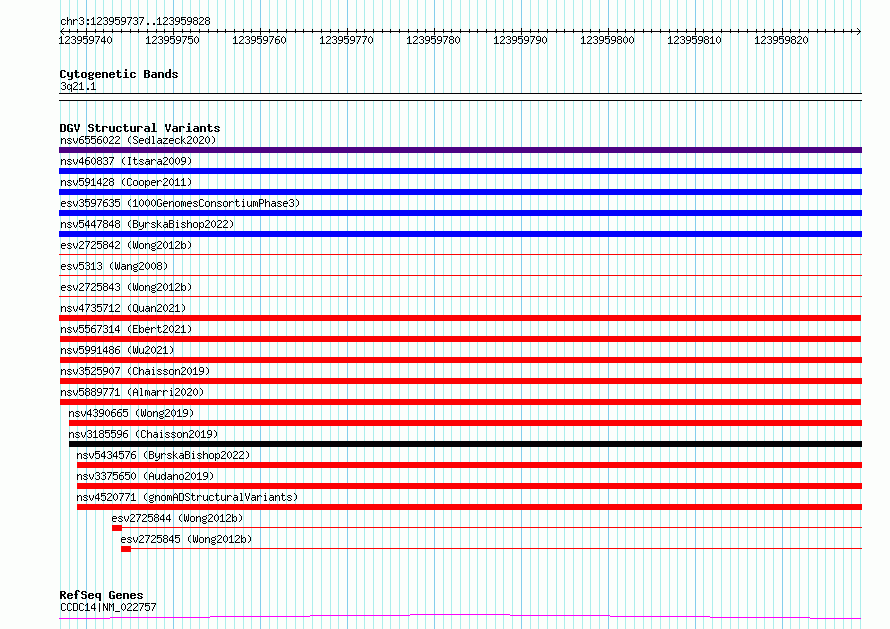This screenshot has width=890, height=629.
Task: Click the nsv6556022 (Sedlazeck2020) label
Action: coord(138,140)
